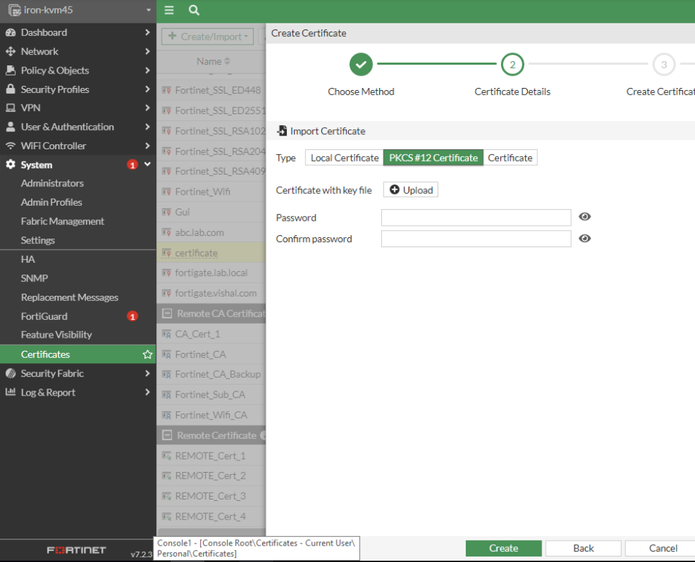695x562 pixels.
Task: Click the Security Fabric gear icon
Action: click(11, 374)
